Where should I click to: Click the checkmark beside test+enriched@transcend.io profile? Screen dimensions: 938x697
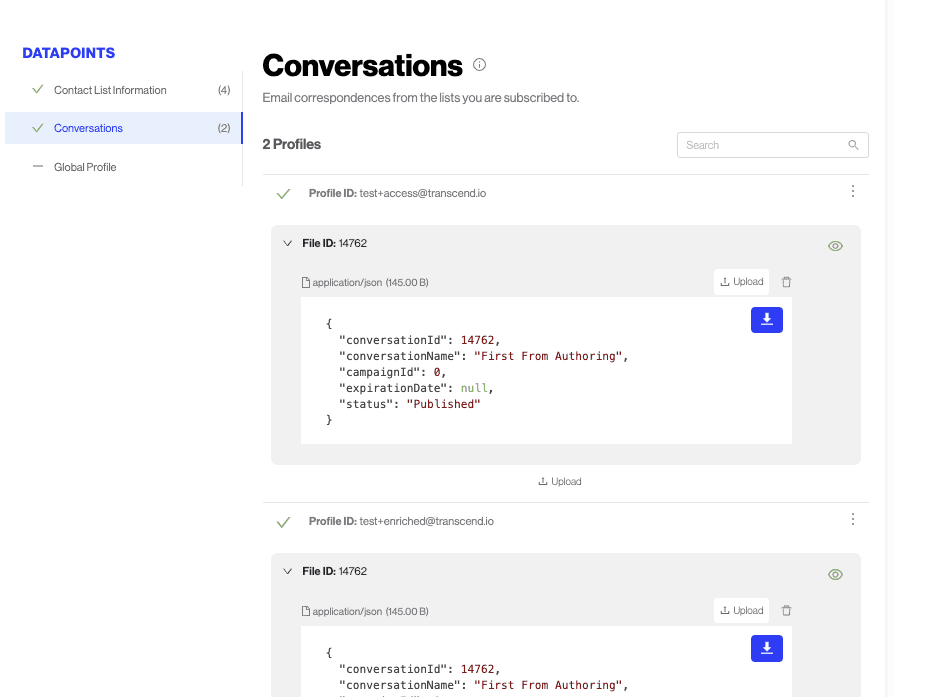coord(284,522)
